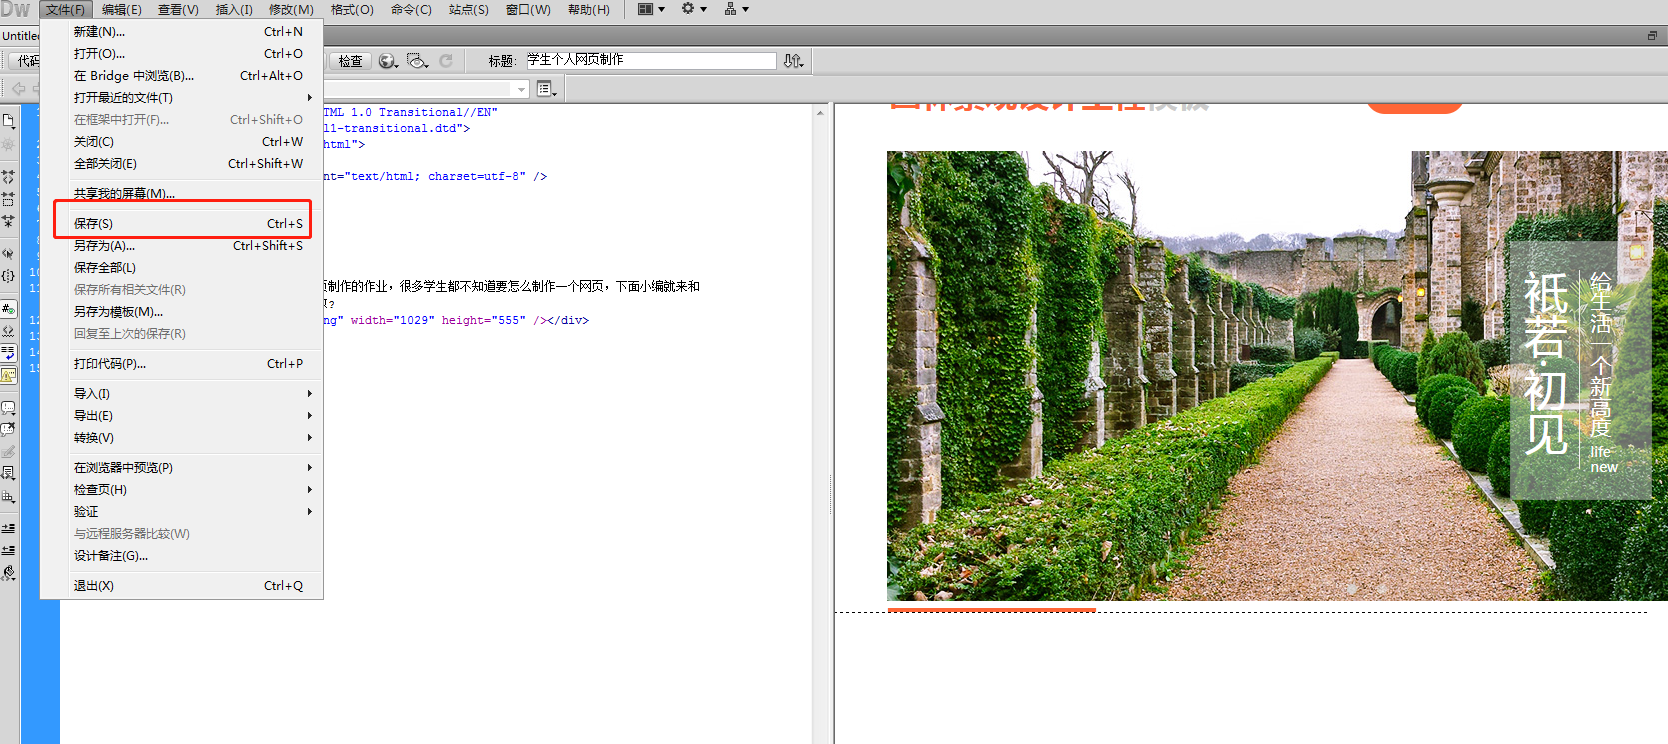This screenshot has height=744, width=1668.
Task: Select 保存(S) in the File menu
Action: (181, 224)
